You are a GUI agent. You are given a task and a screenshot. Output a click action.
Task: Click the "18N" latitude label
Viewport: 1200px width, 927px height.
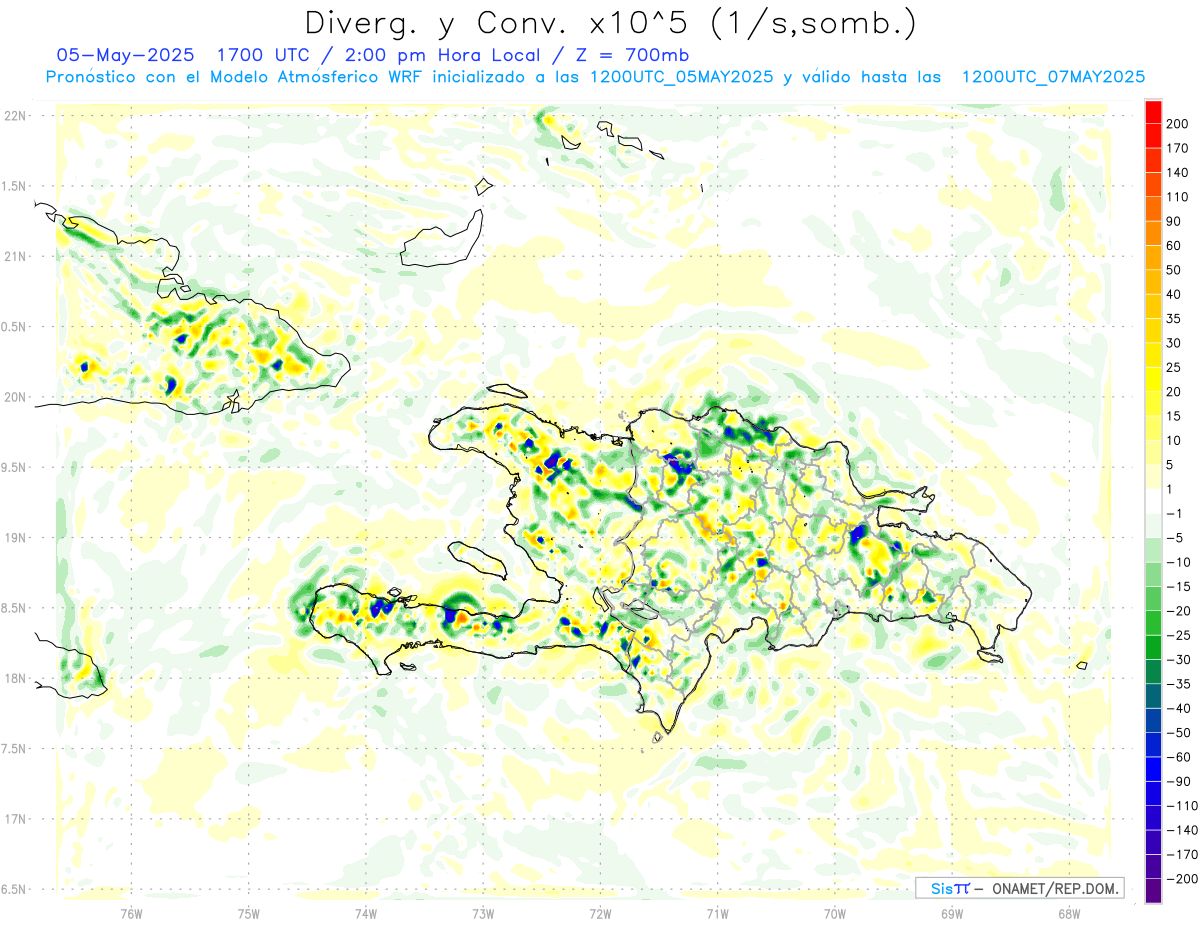tap(15, 678)
